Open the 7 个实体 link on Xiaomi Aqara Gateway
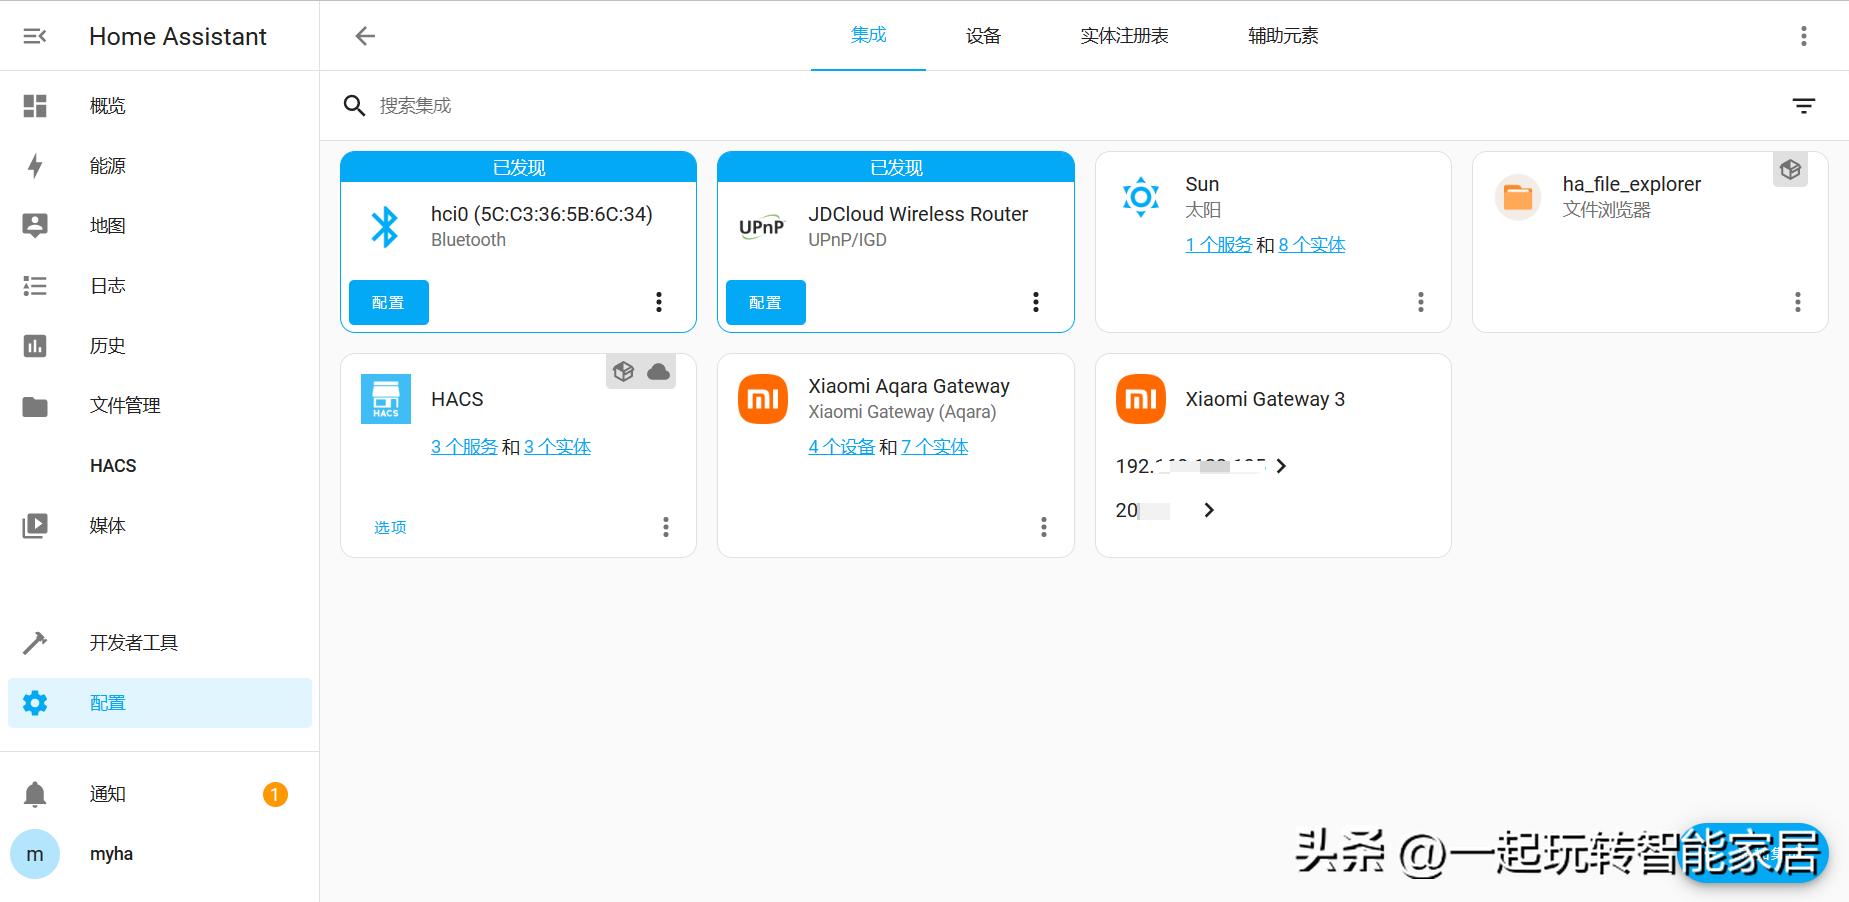Image resolution: width=1849 pixels, height=902 pixels. [x=934, y=446]
